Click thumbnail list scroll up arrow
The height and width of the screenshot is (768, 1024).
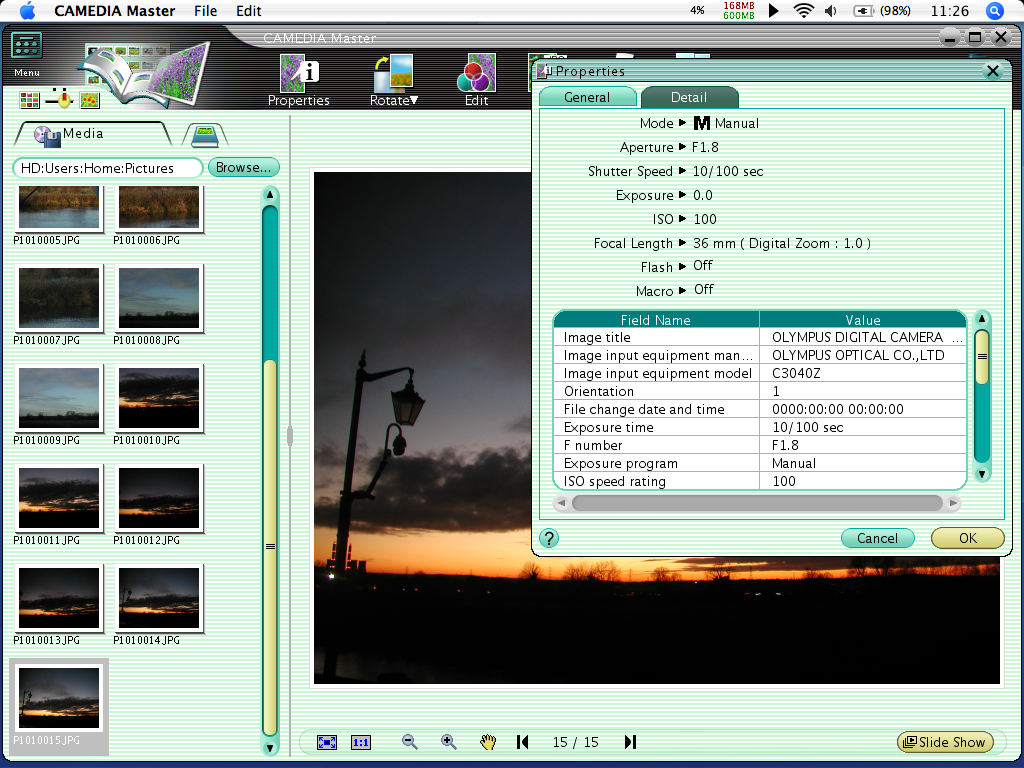[270, 195]
